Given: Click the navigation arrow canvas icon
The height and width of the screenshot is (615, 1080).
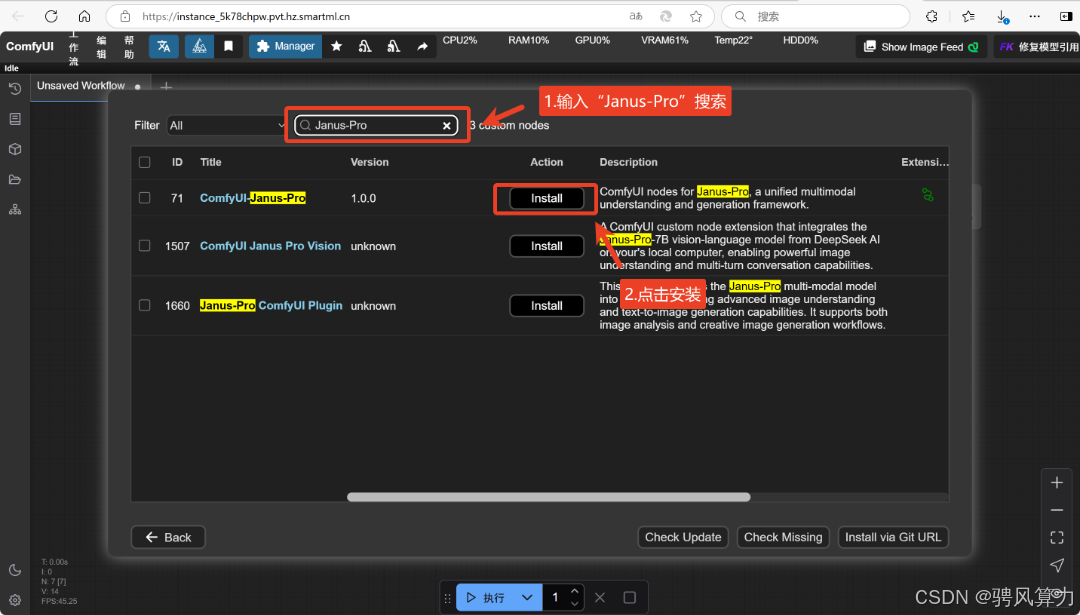Looking at the screenshot, I should (1057, 565).
